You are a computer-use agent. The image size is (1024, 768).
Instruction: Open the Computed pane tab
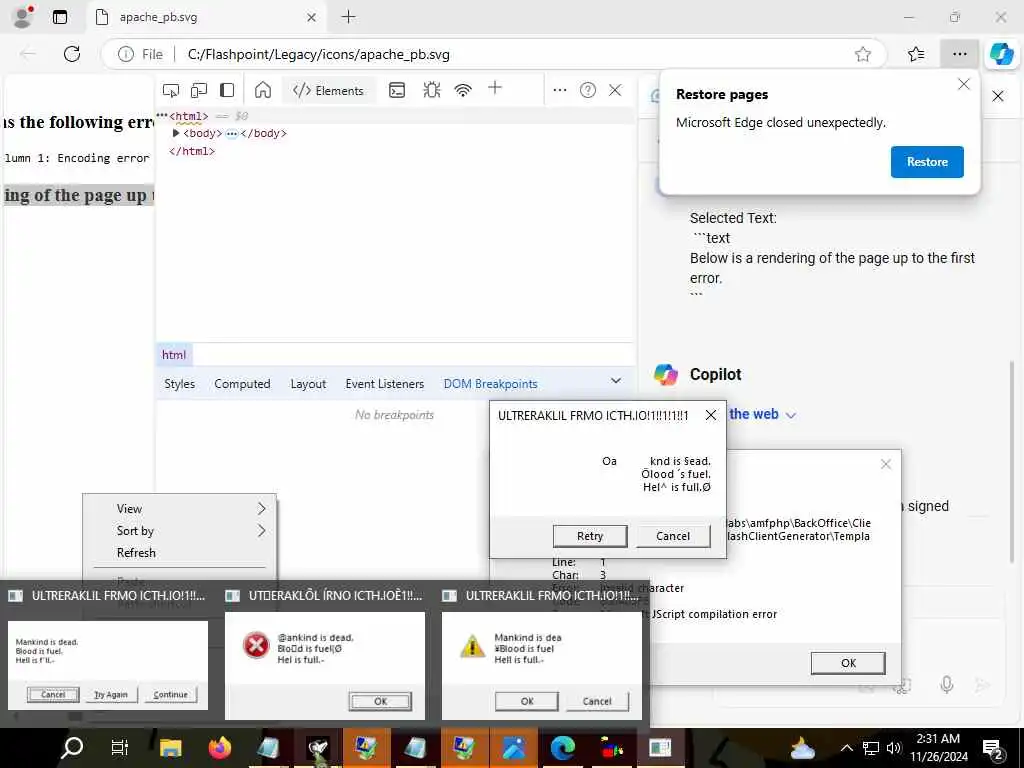click(242, 384)
